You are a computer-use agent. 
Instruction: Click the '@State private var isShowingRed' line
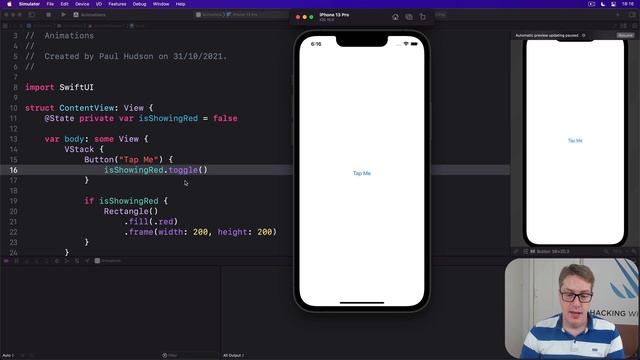(x=141, y=118)
